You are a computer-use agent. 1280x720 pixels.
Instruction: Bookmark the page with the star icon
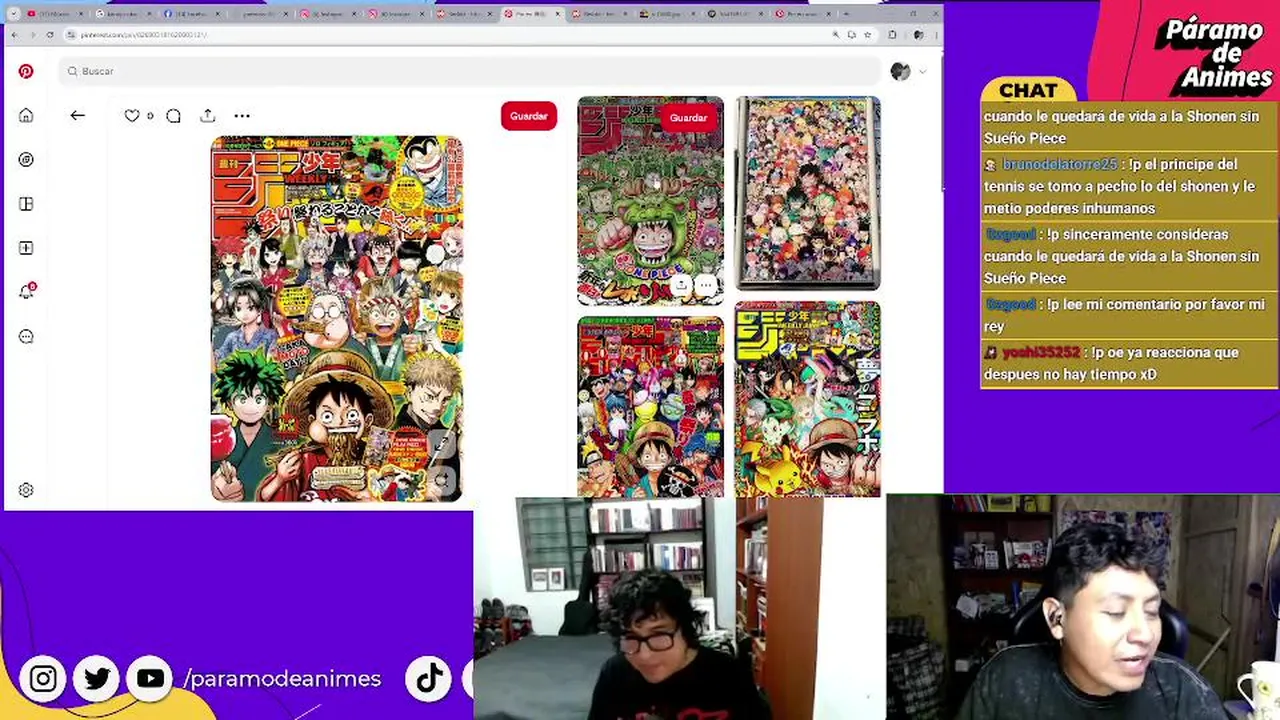point(866,35)
